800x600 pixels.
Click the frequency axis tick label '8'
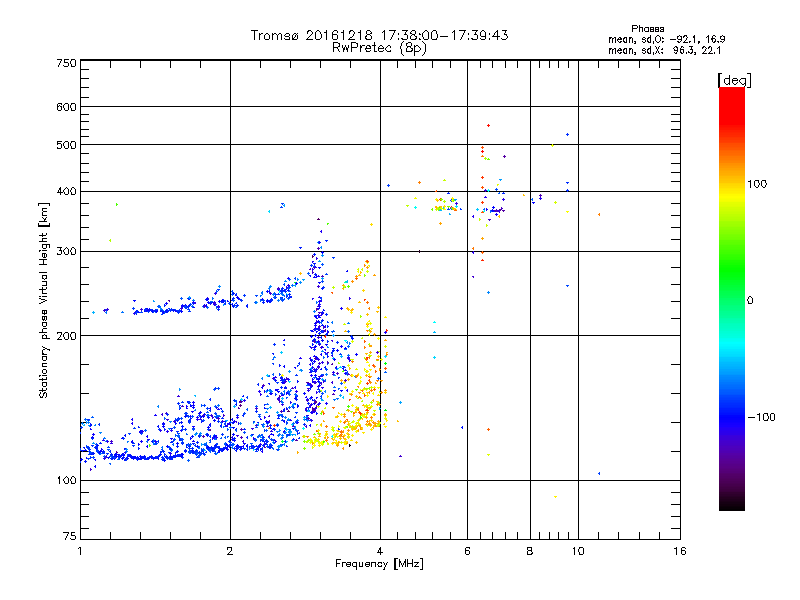click(530, 551)
